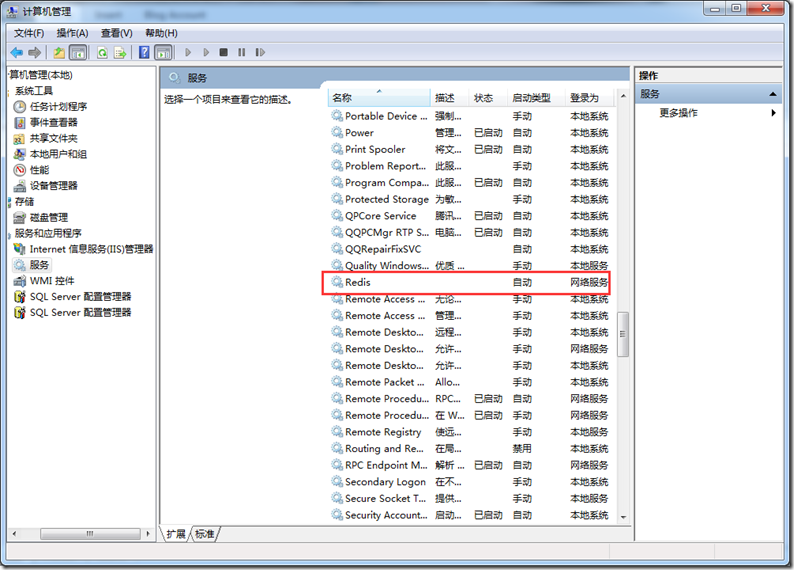Viewport: 794px width, 570px height.
Task: Click gear icon beside Secondary Logon service
Action: pos(337,481)
